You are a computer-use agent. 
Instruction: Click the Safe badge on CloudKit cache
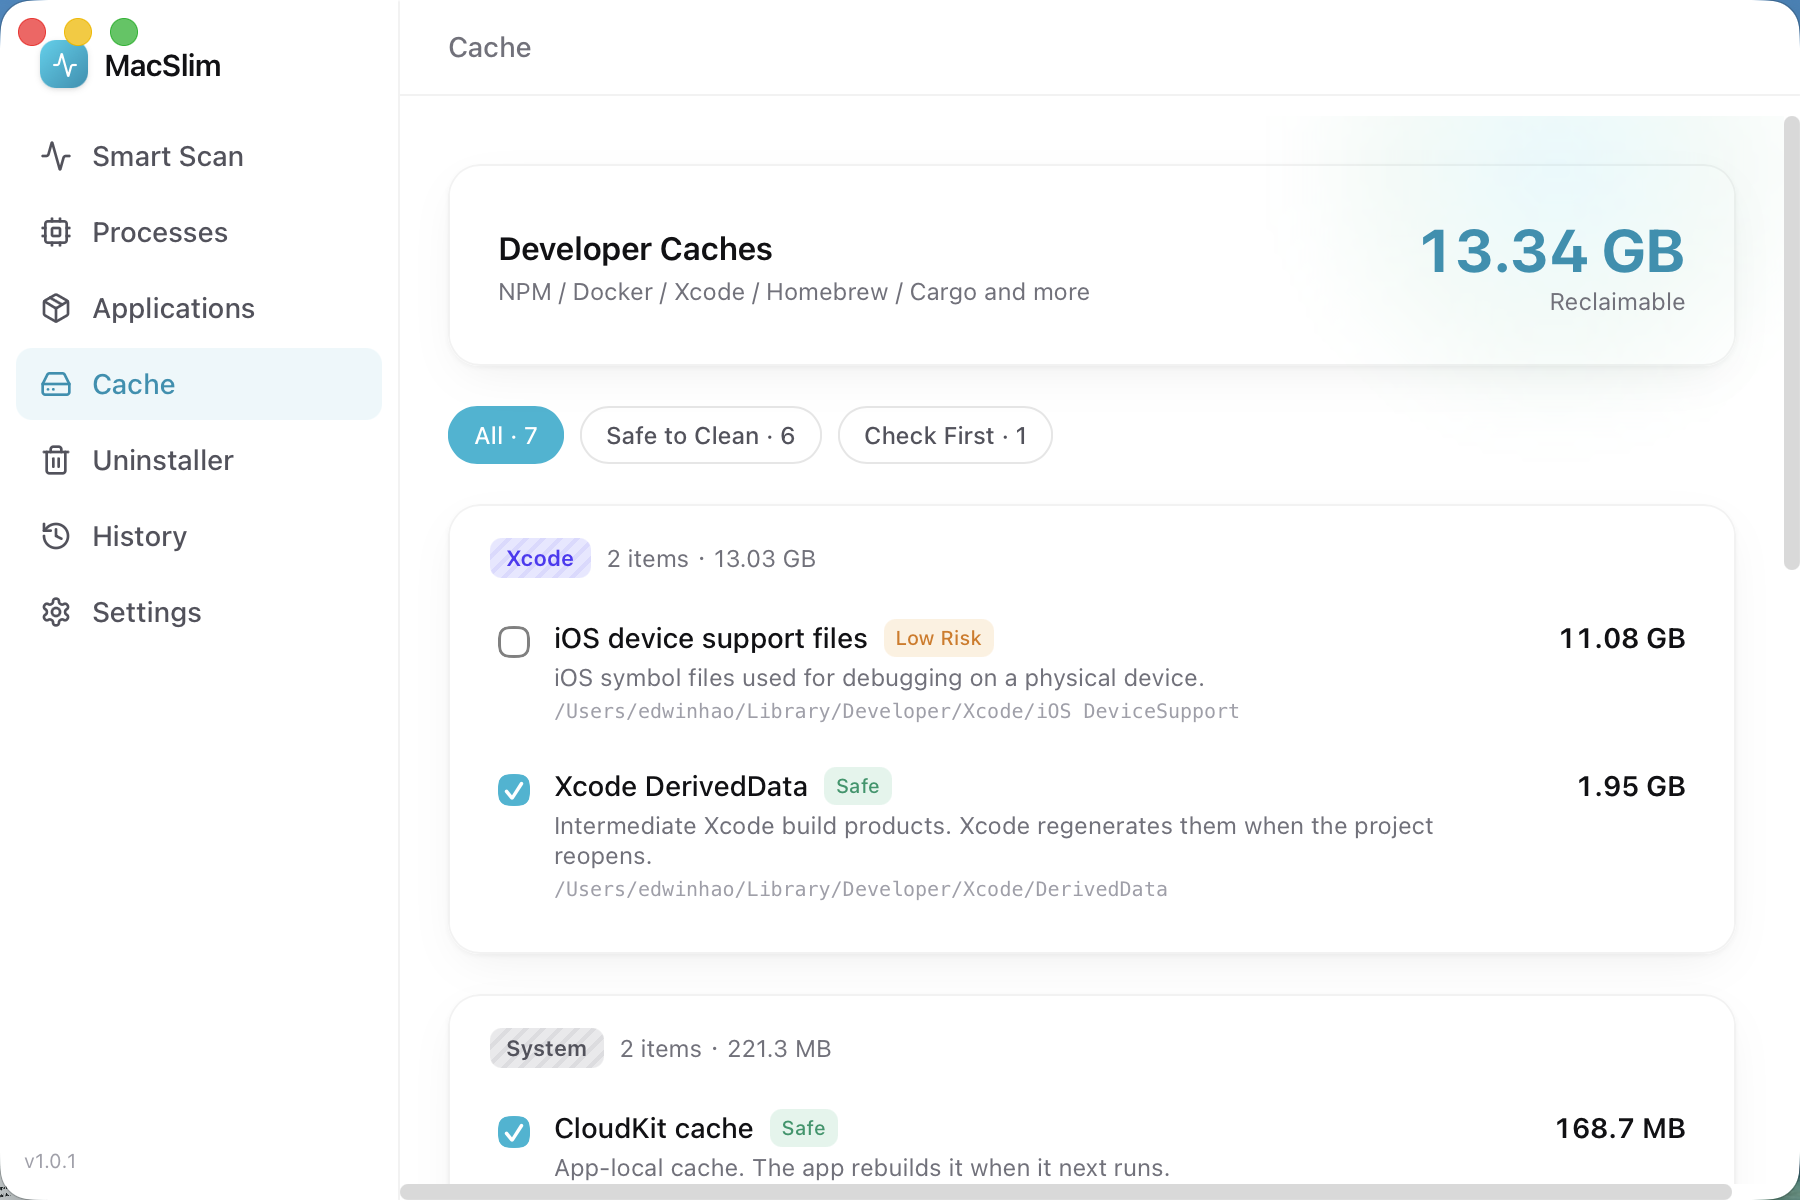tap(804, 1128)
